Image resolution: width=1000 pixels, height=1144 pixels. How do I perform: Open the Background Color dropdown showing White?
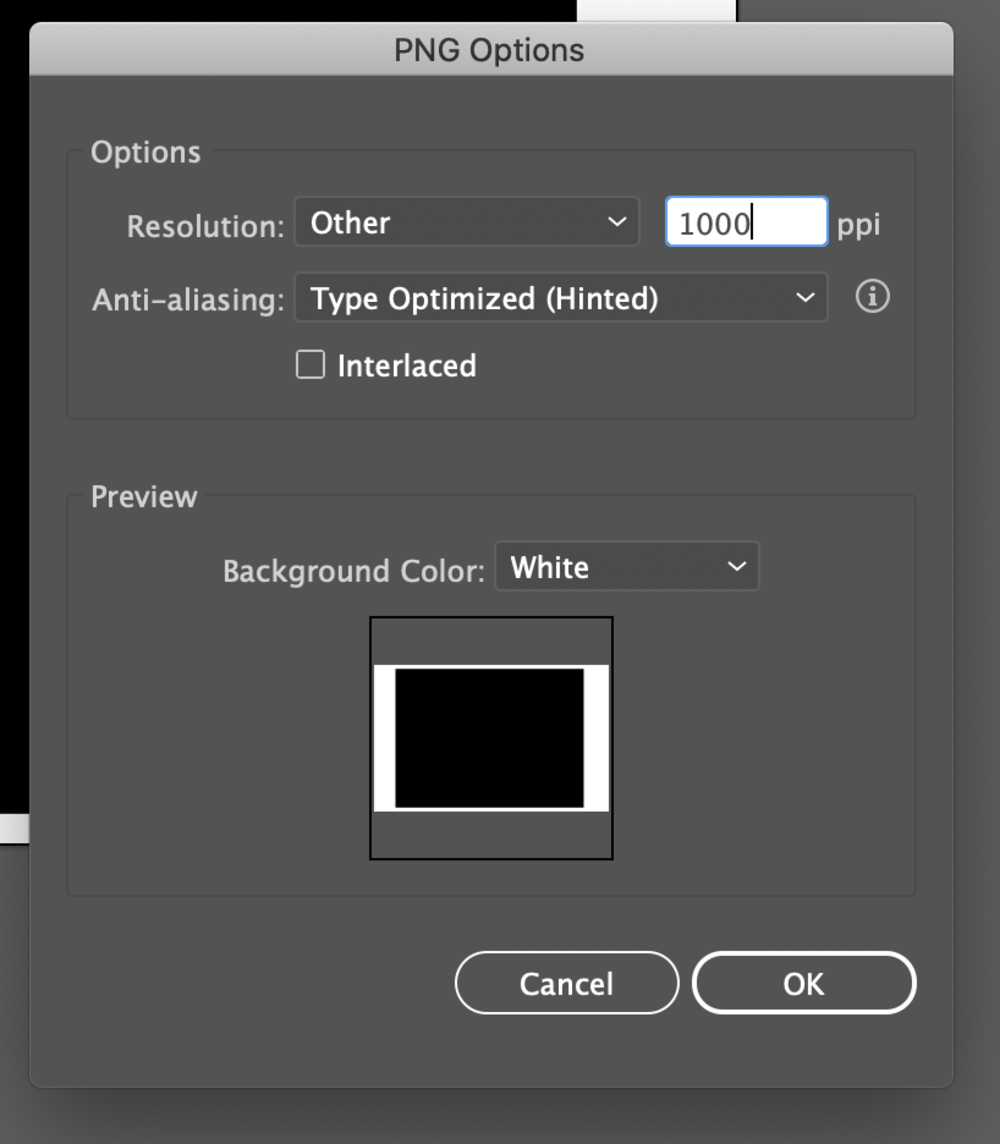pyautogui.click(x=627, y=566)
